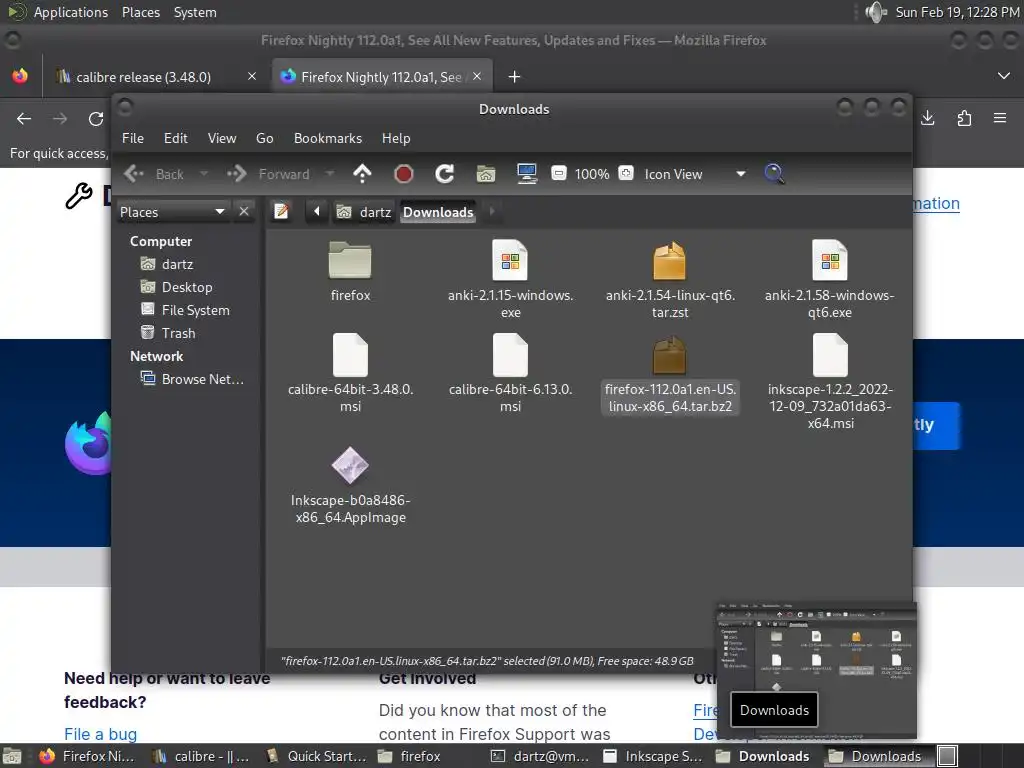
Task: Open the Edit menu
Action: 176,138
